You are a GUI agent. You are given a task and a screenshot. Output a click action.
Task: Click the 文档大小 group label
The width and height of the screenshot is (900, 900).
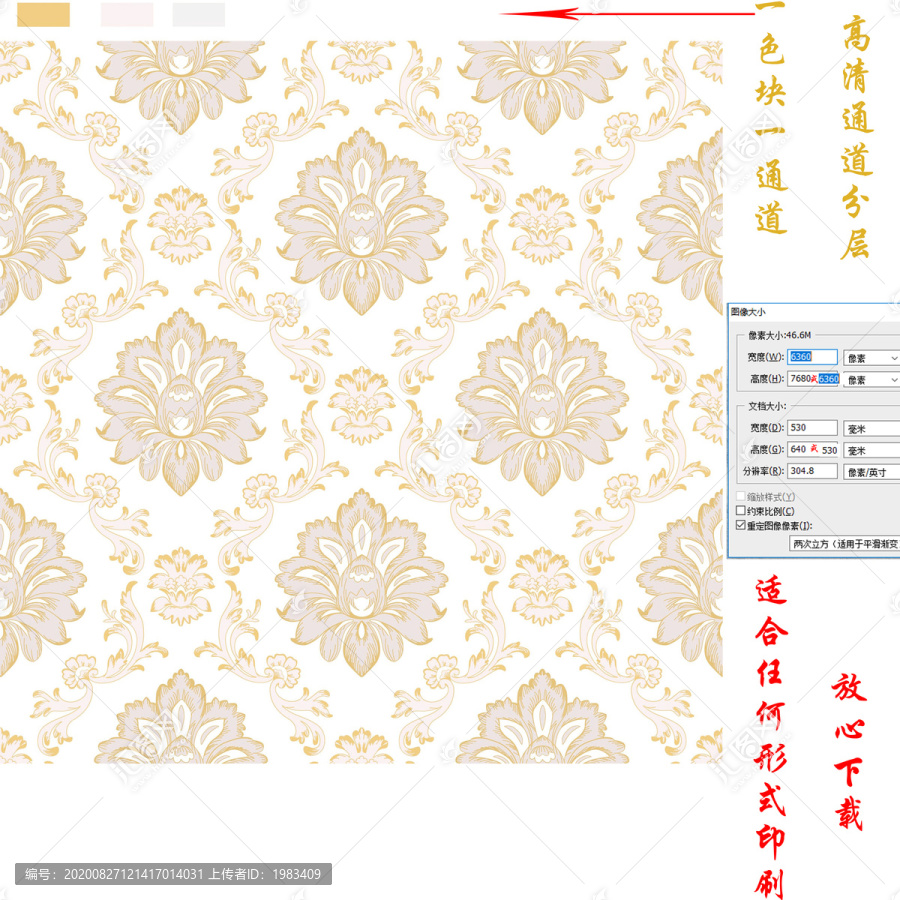click(x=767, y=406)
